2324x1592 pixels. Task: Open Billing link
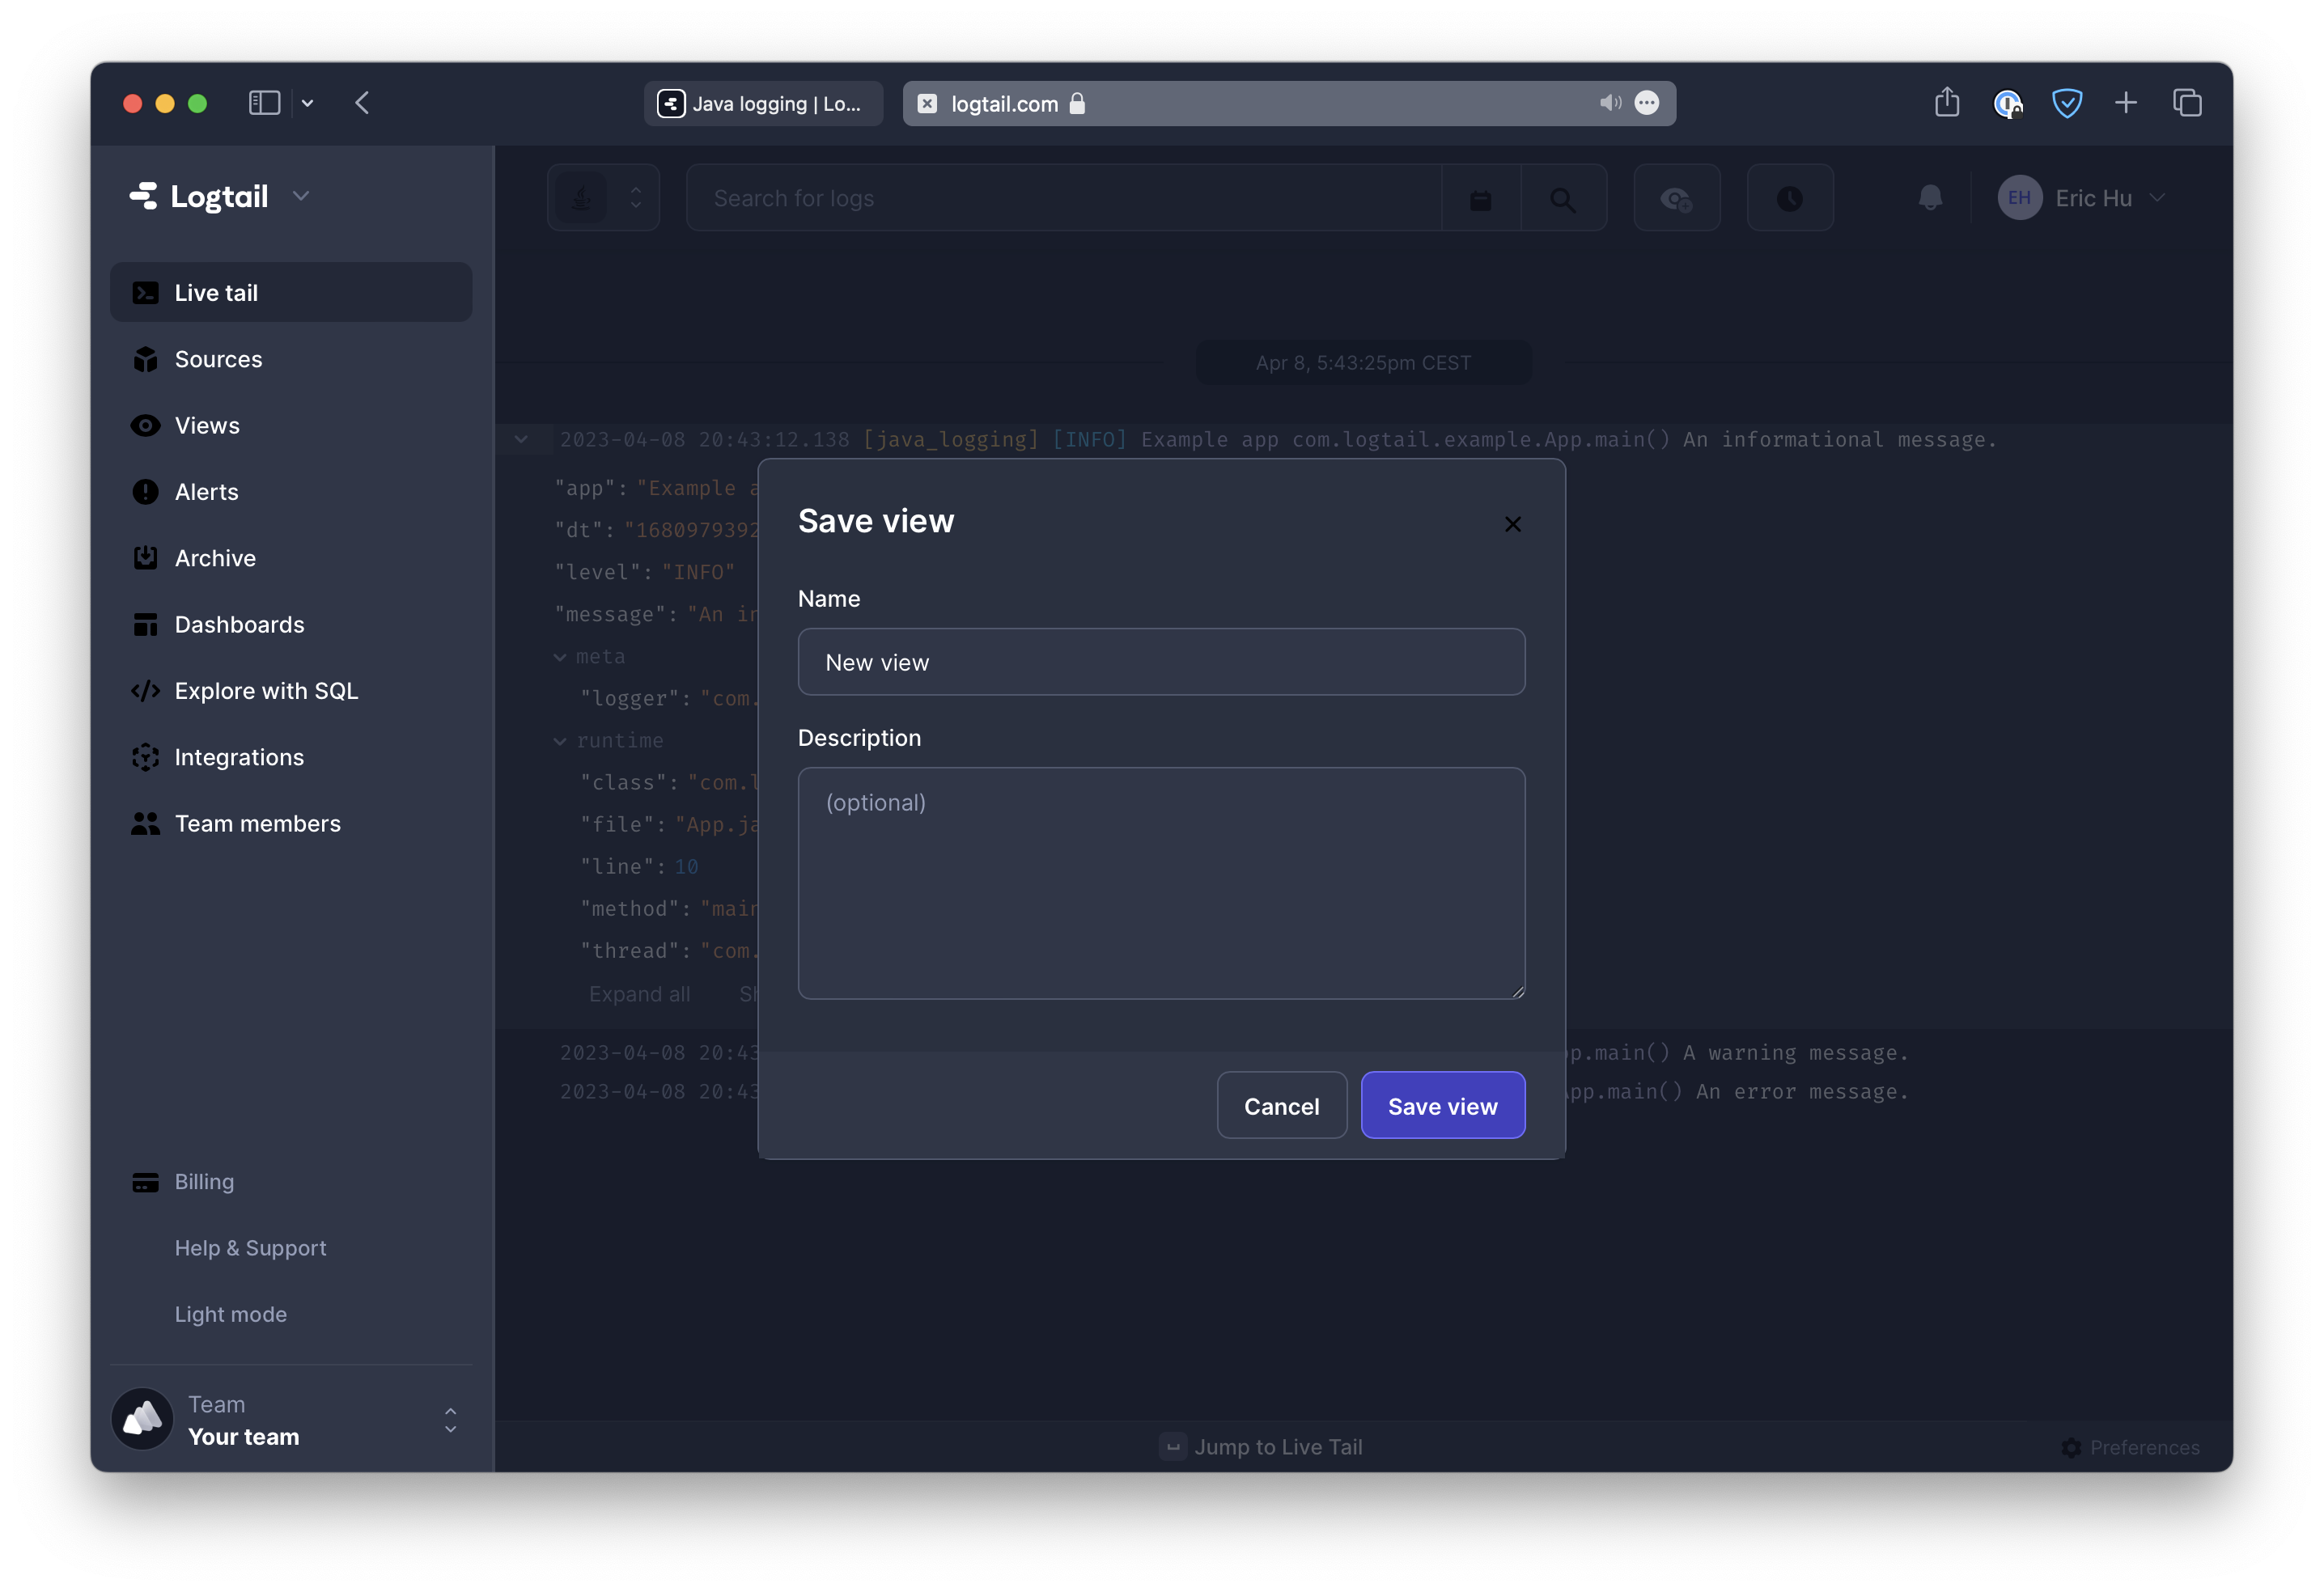[x=204, y=1182]
